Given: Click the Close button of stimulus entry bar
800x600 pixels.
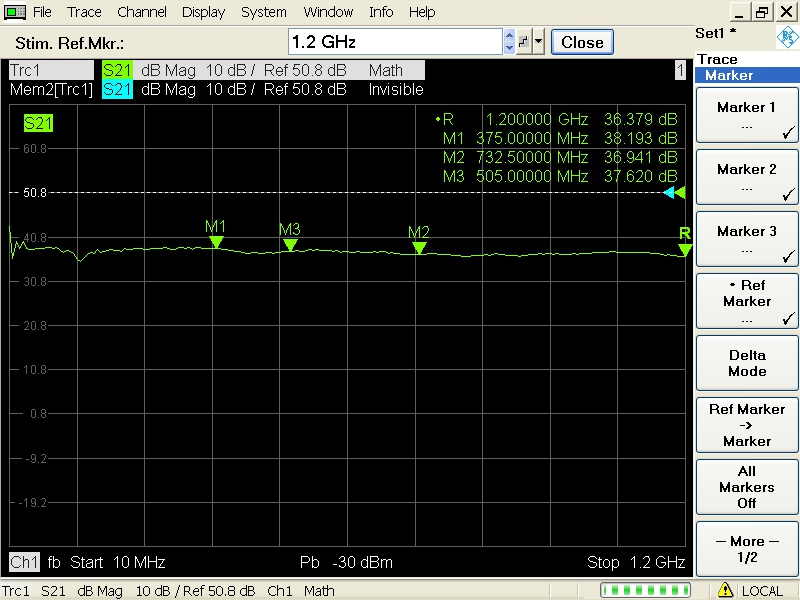Looking at the screenshot, I should click(x=582, y=42).
